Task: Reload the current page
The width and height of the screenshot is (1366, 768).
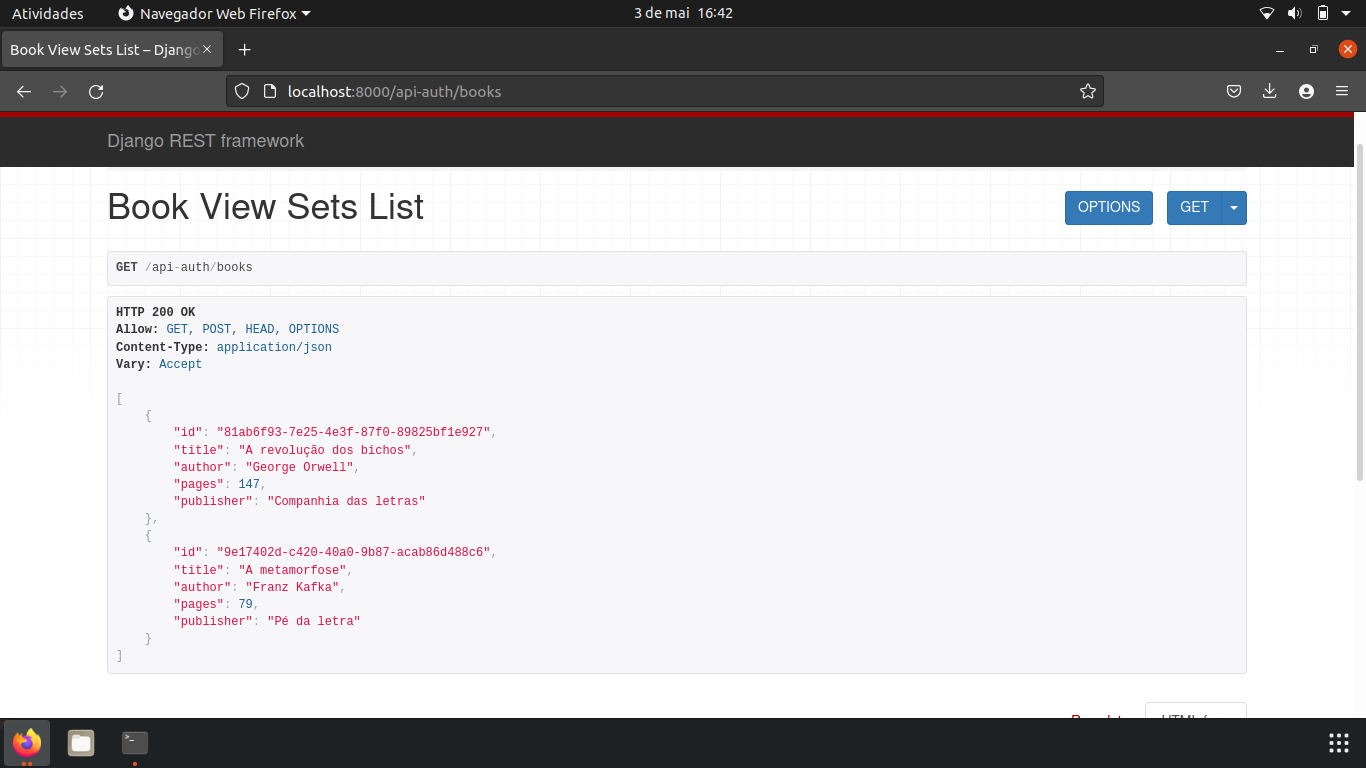Action: pyautogui.click(x=96, y=91)
